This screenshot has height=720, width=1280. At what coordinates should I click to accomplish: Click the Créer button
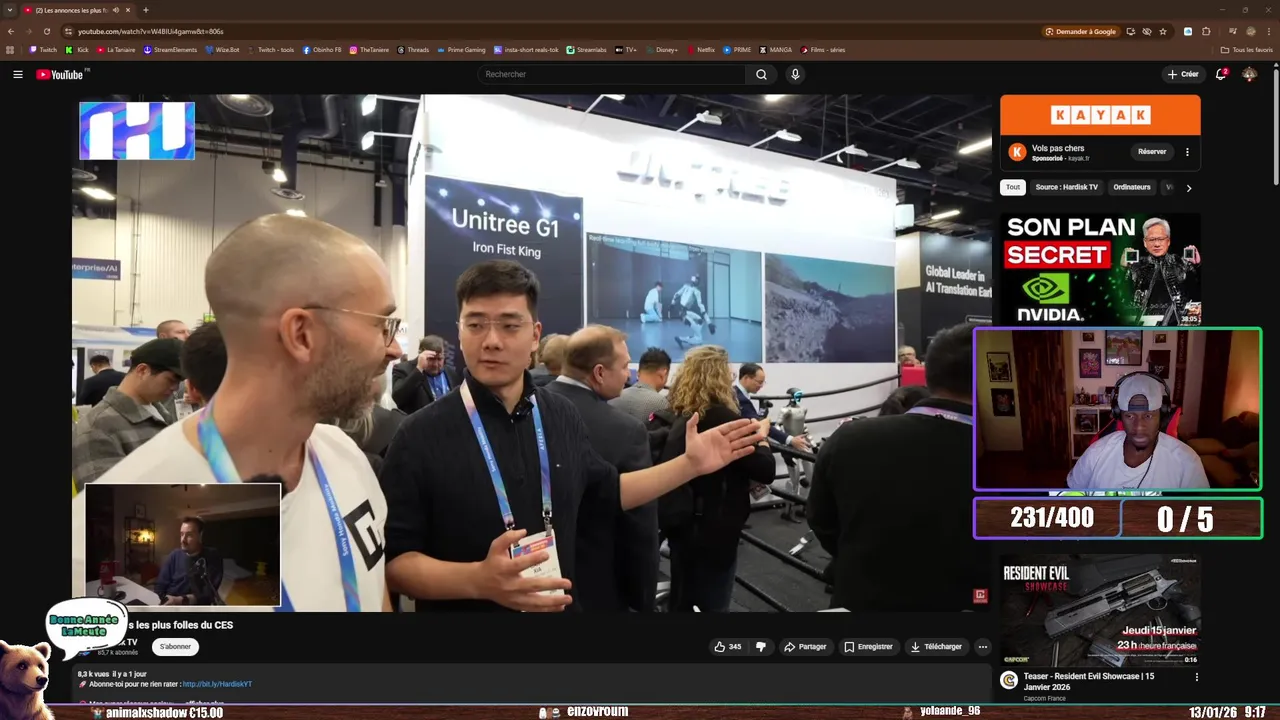(x=1182, y=74)
